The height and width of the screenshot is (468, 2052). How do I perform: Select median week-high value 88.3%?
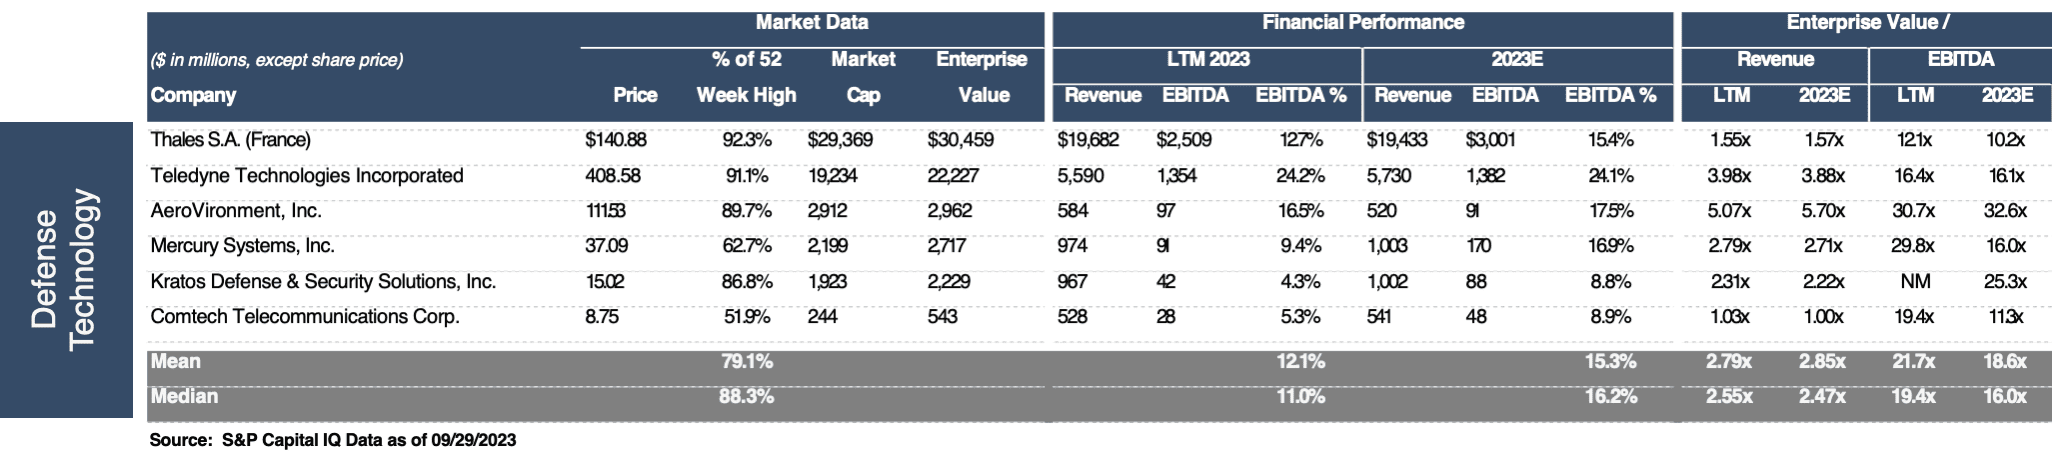click(x=747, y=396)
